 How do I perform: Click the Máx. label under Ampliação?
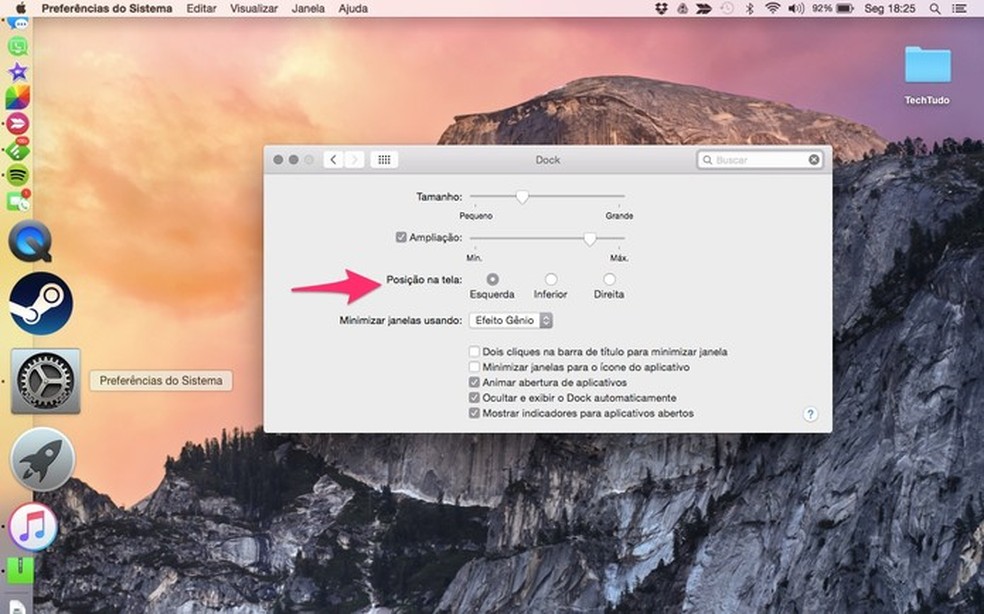pyautogui.click(x=619, y=258)
